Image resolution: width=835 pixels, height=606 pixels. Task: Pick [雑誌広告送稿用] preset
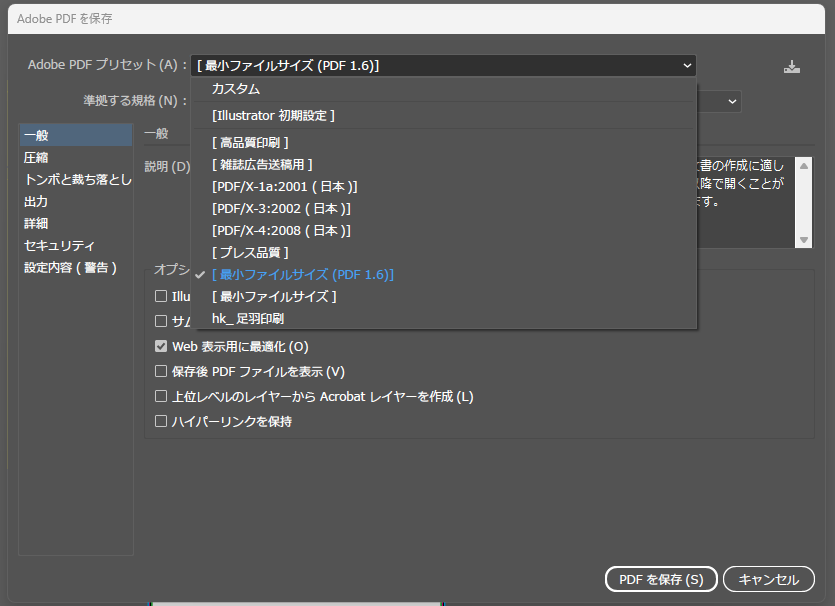point(262,164)
